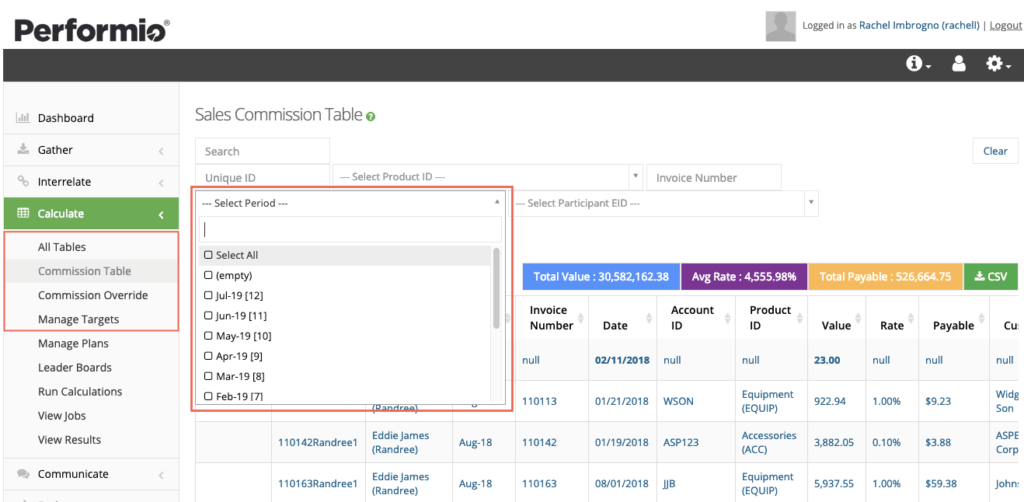Check the Select All period checkbox
The image size is (1024, 502).
click(x=208, y=255)
